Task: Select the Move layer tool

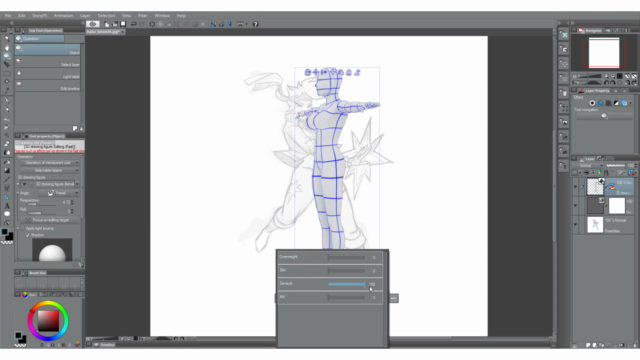Action: pos(7,65)
